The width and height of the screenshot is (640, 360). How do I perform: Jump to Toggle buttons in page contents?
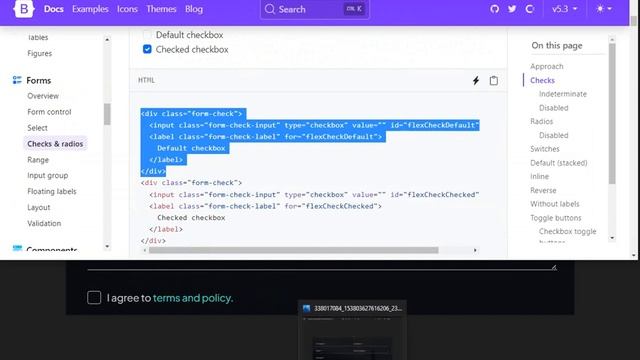pos(556,218)
